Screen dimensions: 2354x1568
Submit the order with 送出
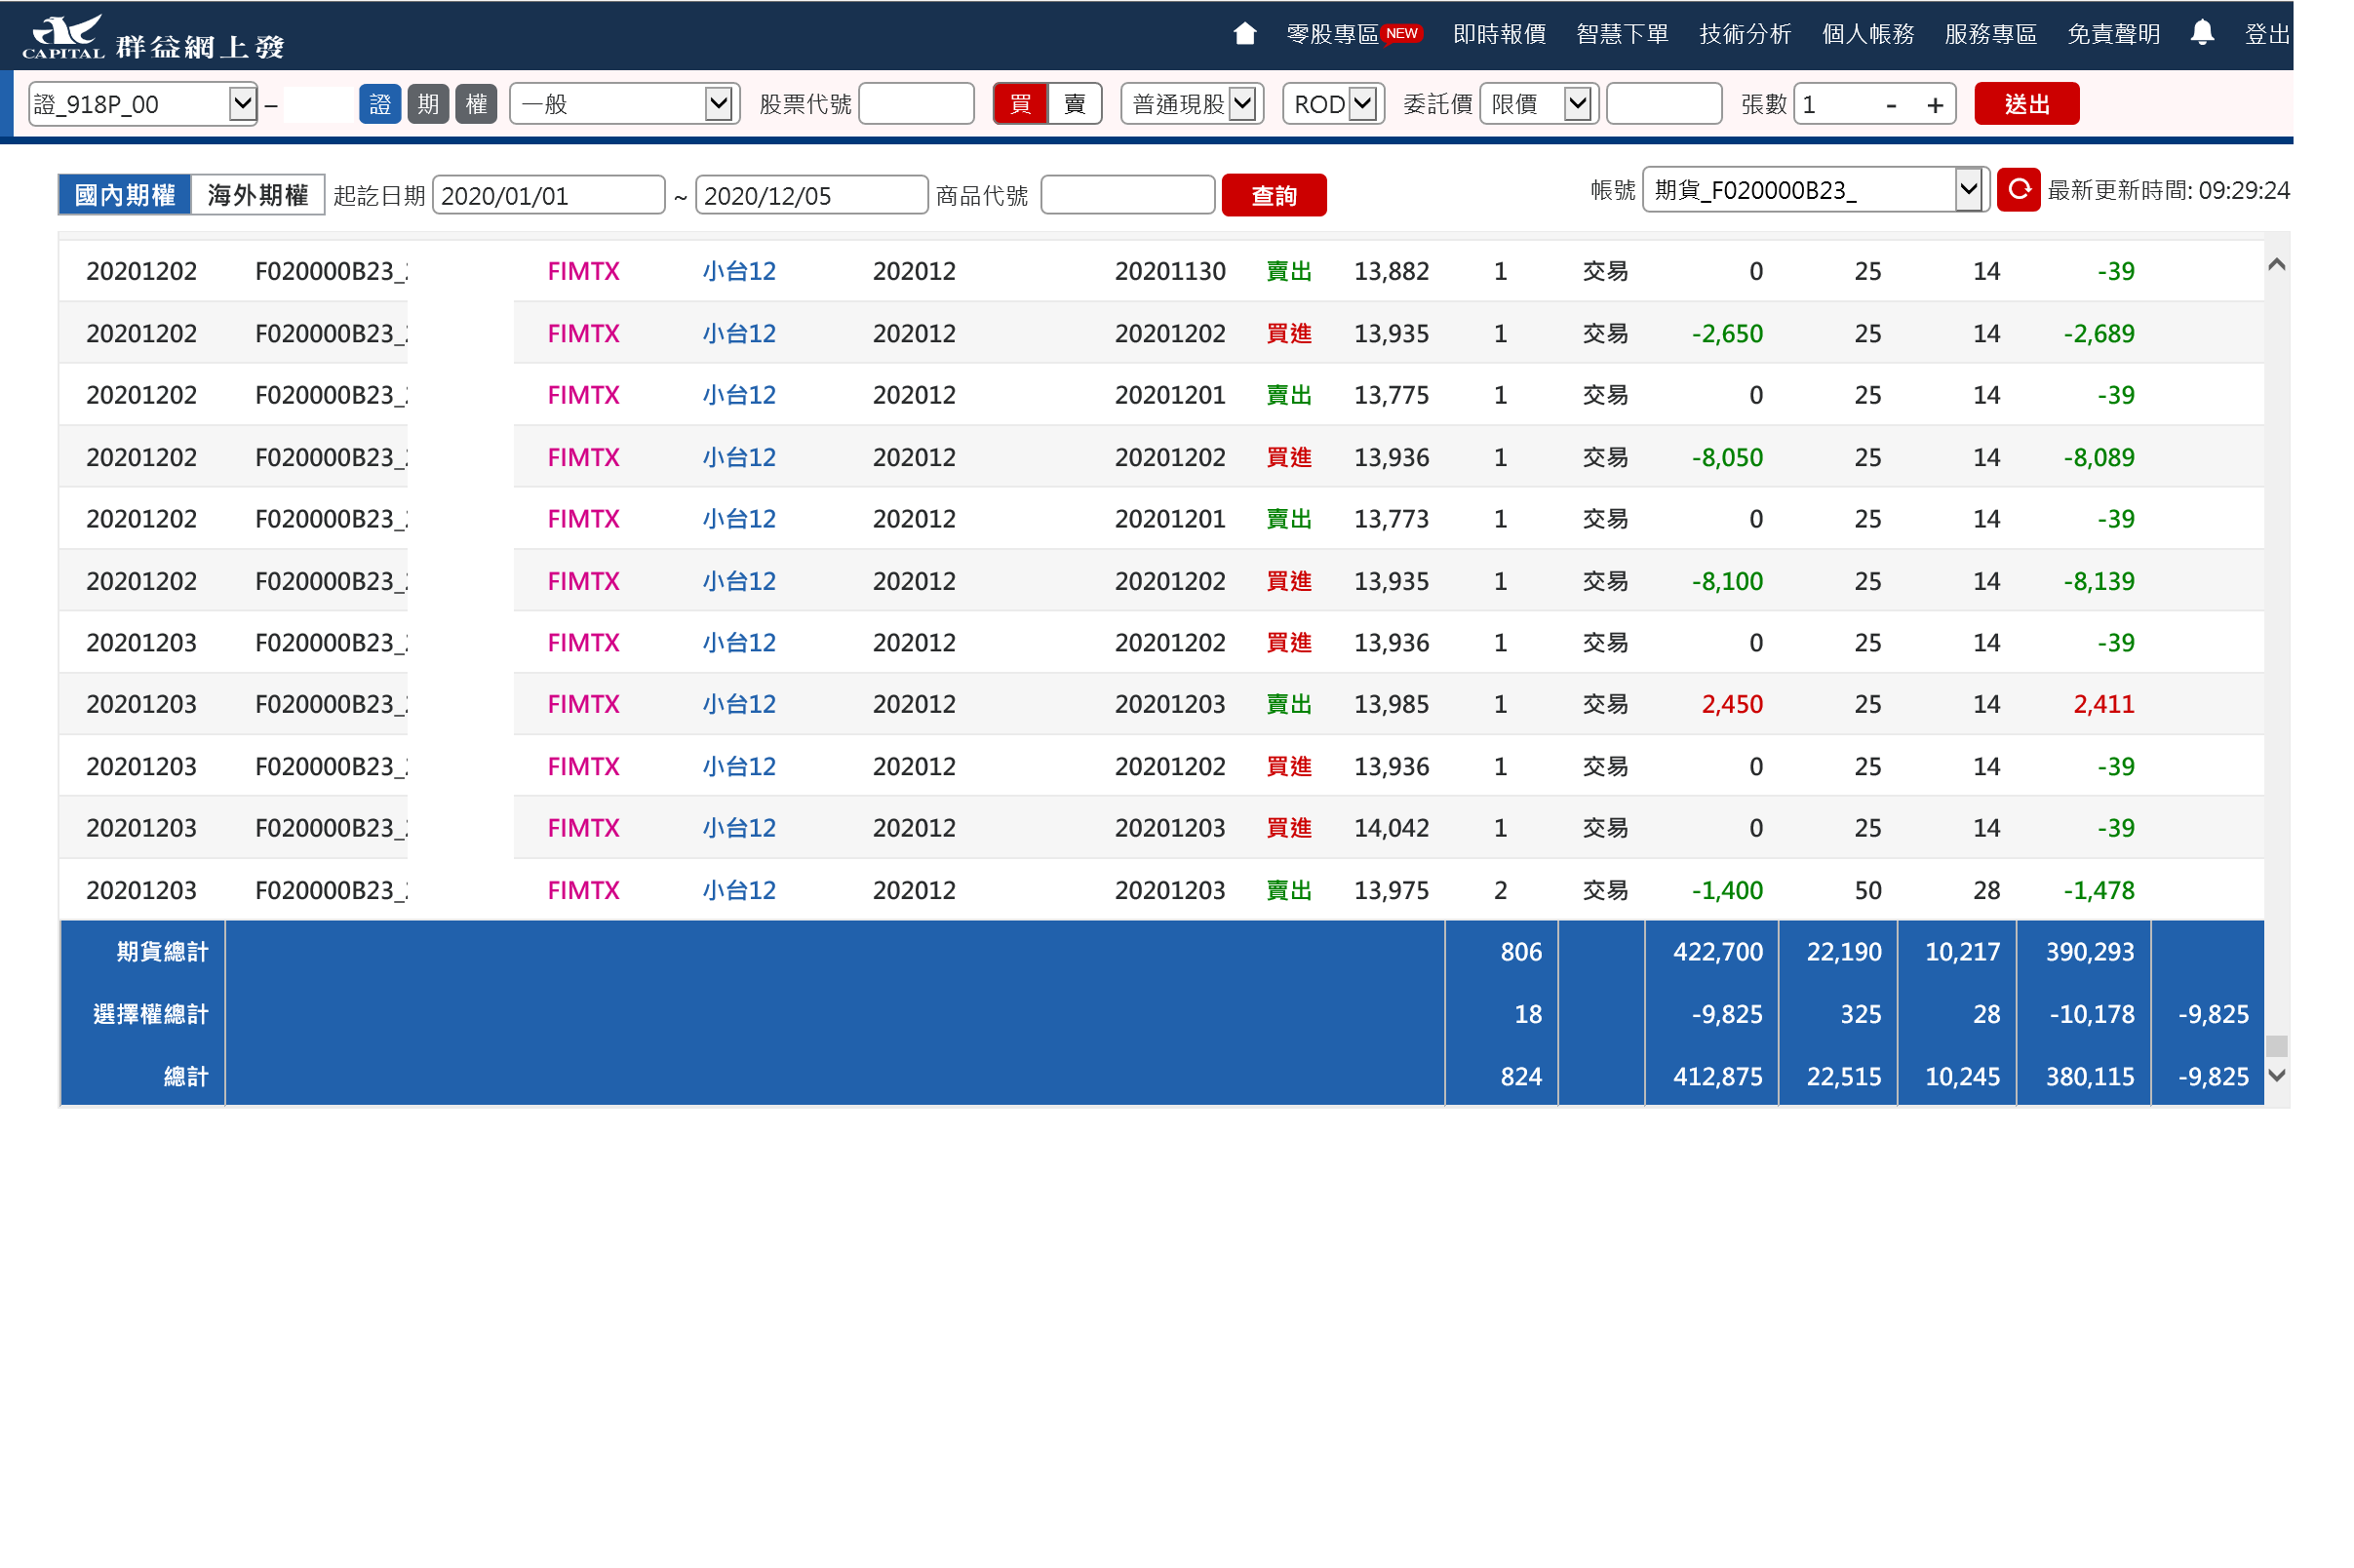2026,104
